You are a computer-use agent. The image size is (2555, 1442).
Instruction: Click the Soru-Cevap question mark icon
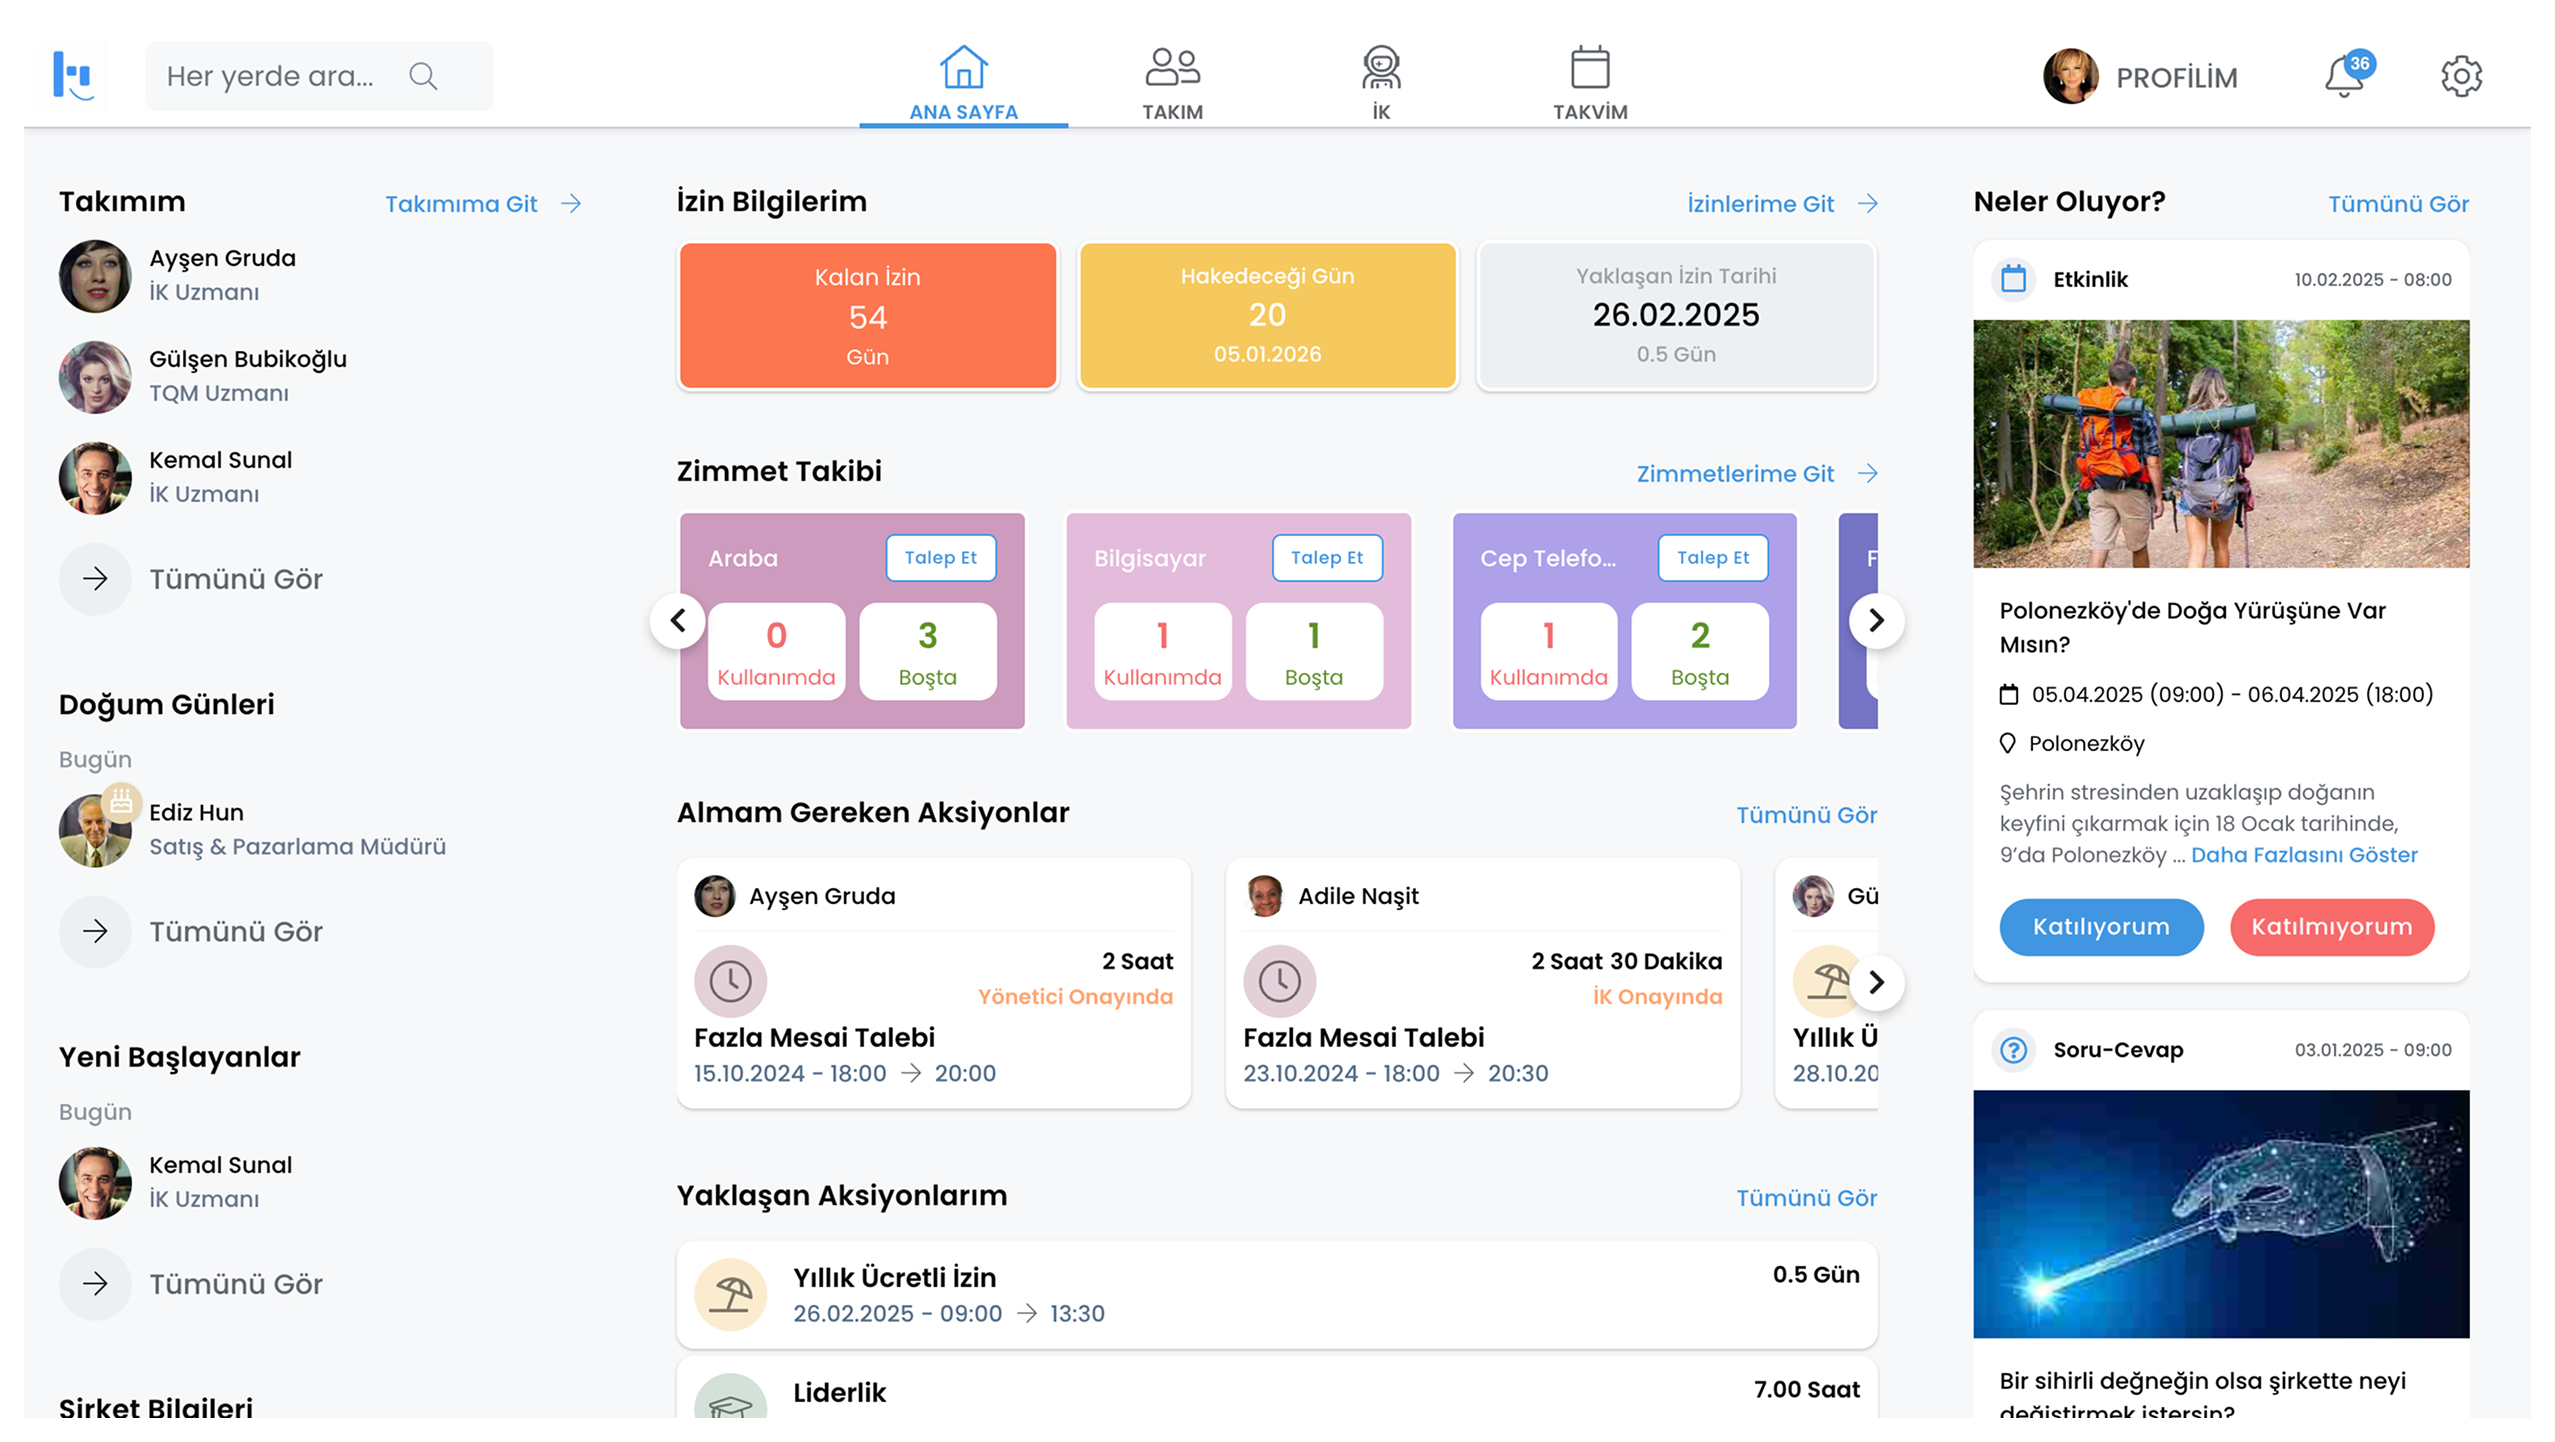(2013, 1050)
